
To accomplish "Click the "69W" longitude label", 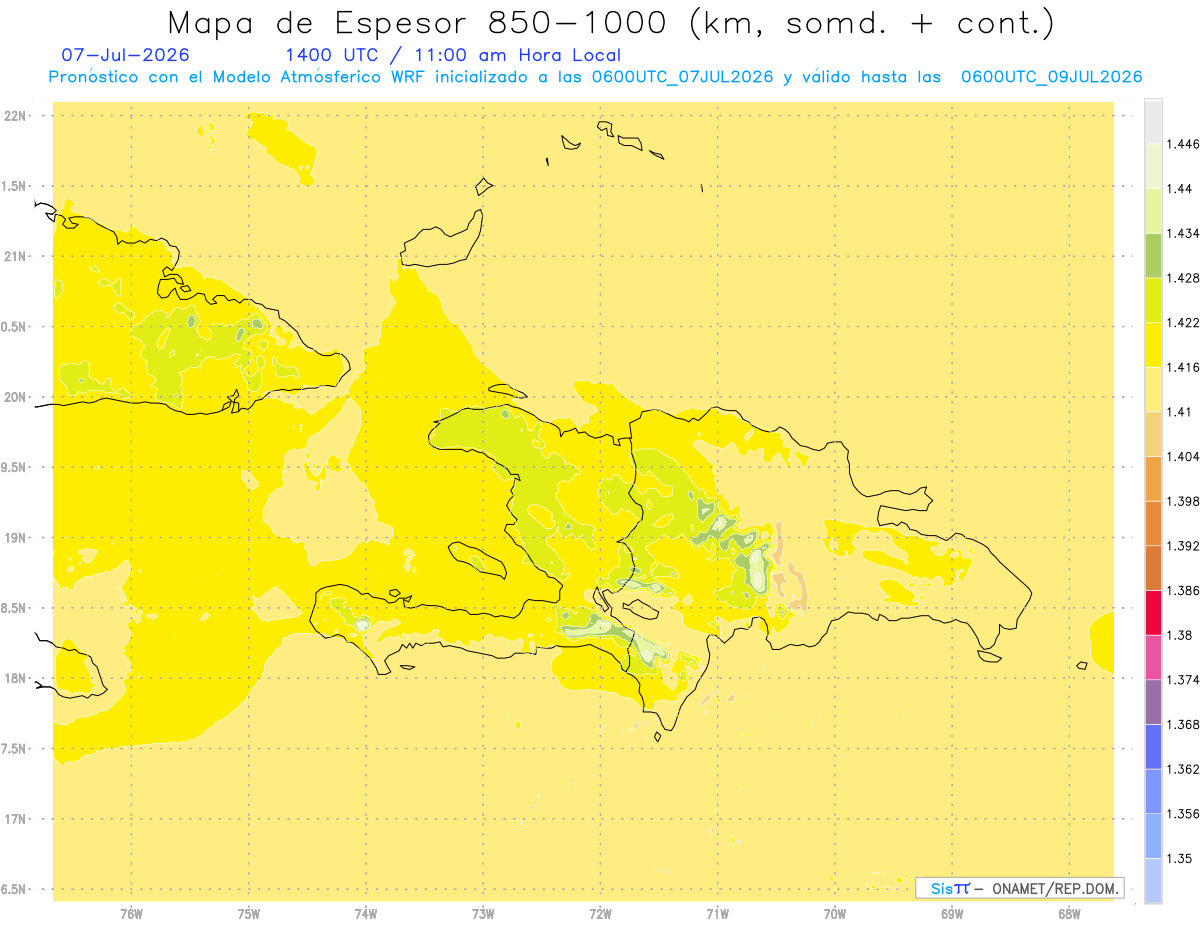I will pos(952,914).
